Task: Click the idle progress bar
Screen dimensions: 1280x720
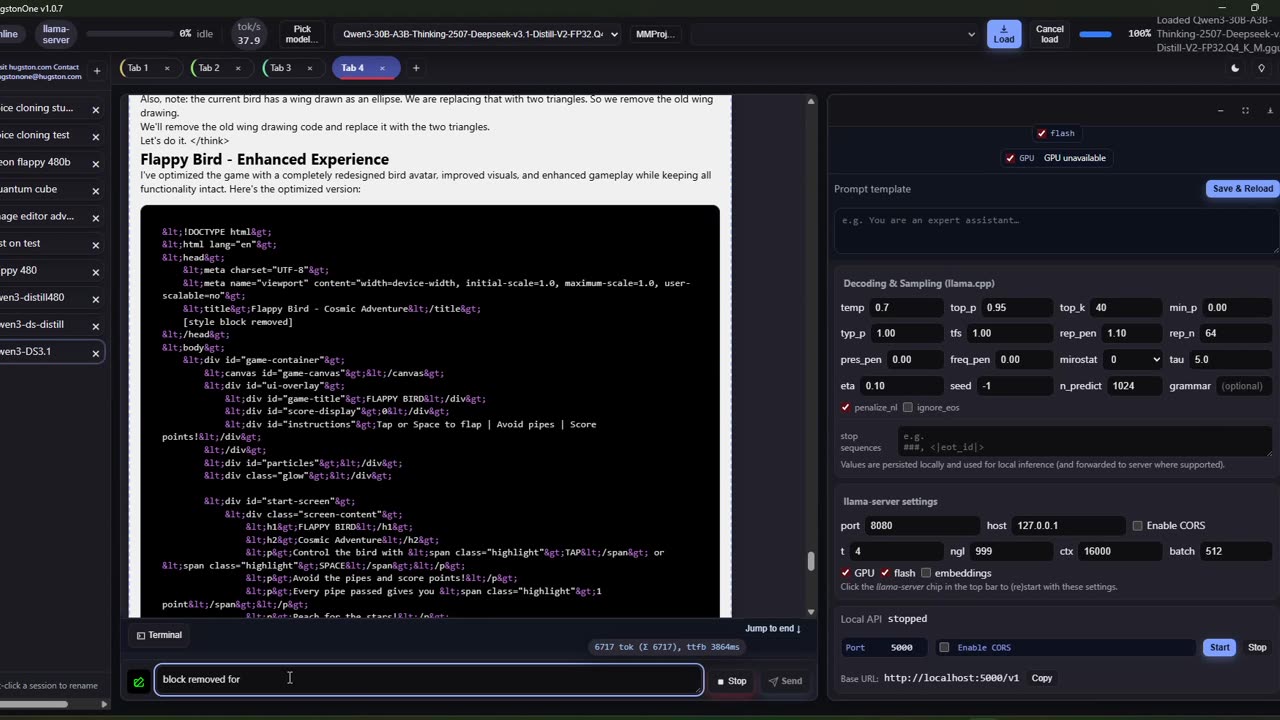Action: click(x=130, y=34)
